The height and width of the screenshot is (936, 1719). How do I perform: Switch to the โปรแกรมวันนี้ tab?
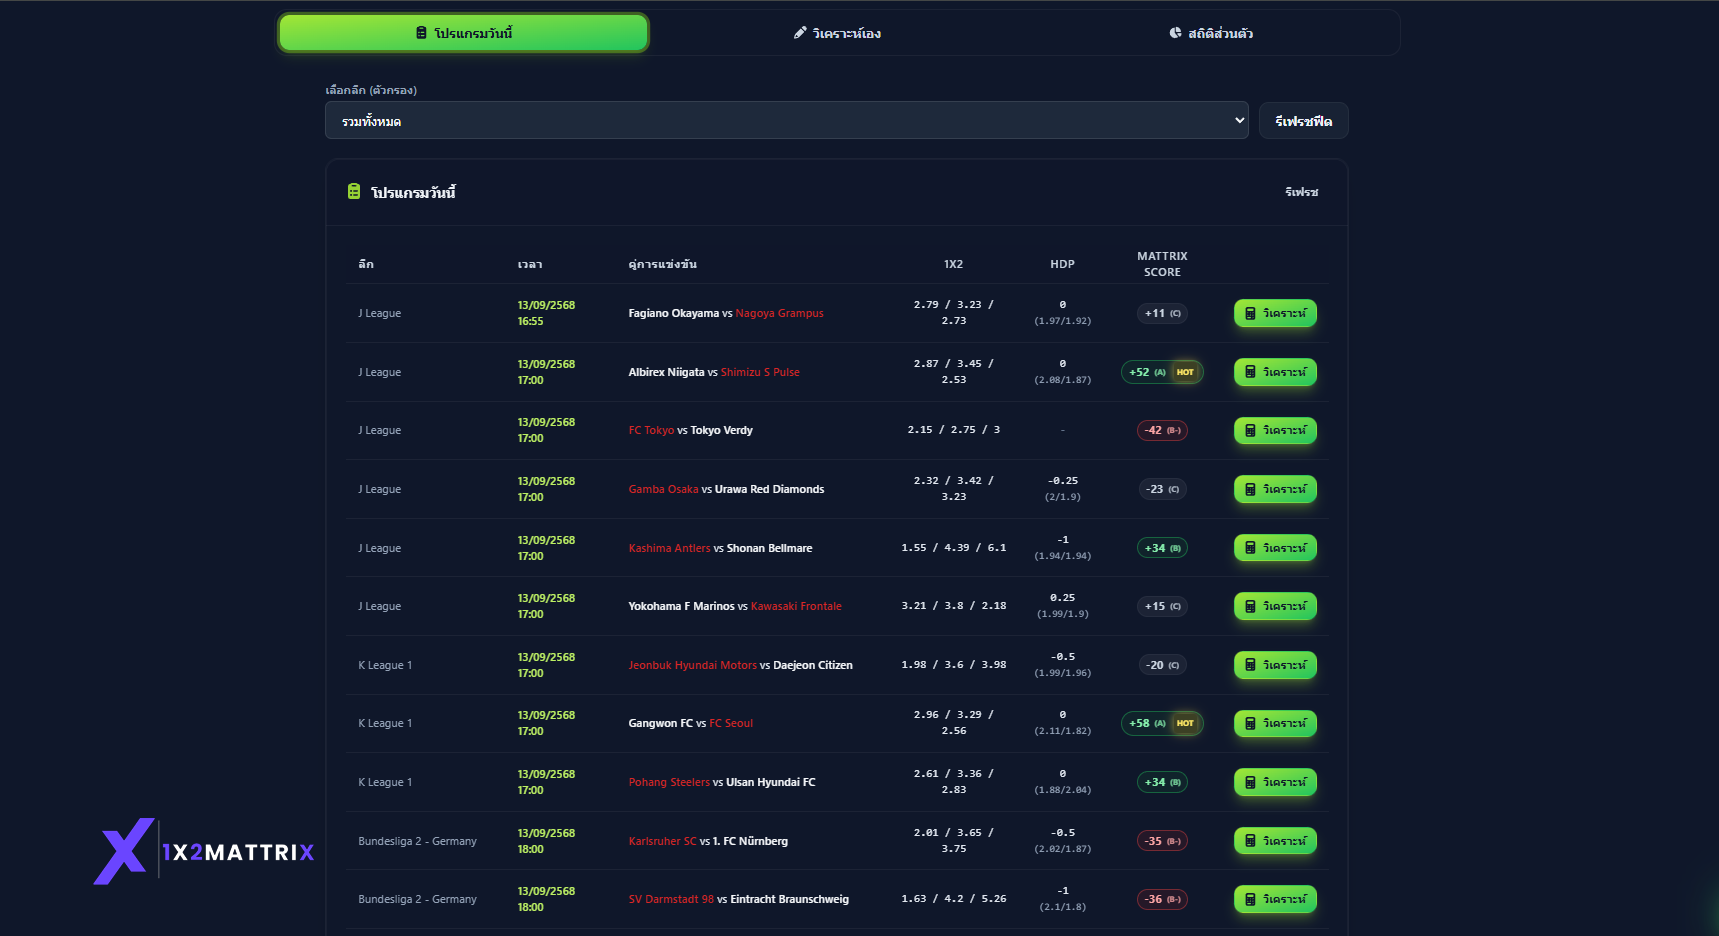tap(464, 33)
